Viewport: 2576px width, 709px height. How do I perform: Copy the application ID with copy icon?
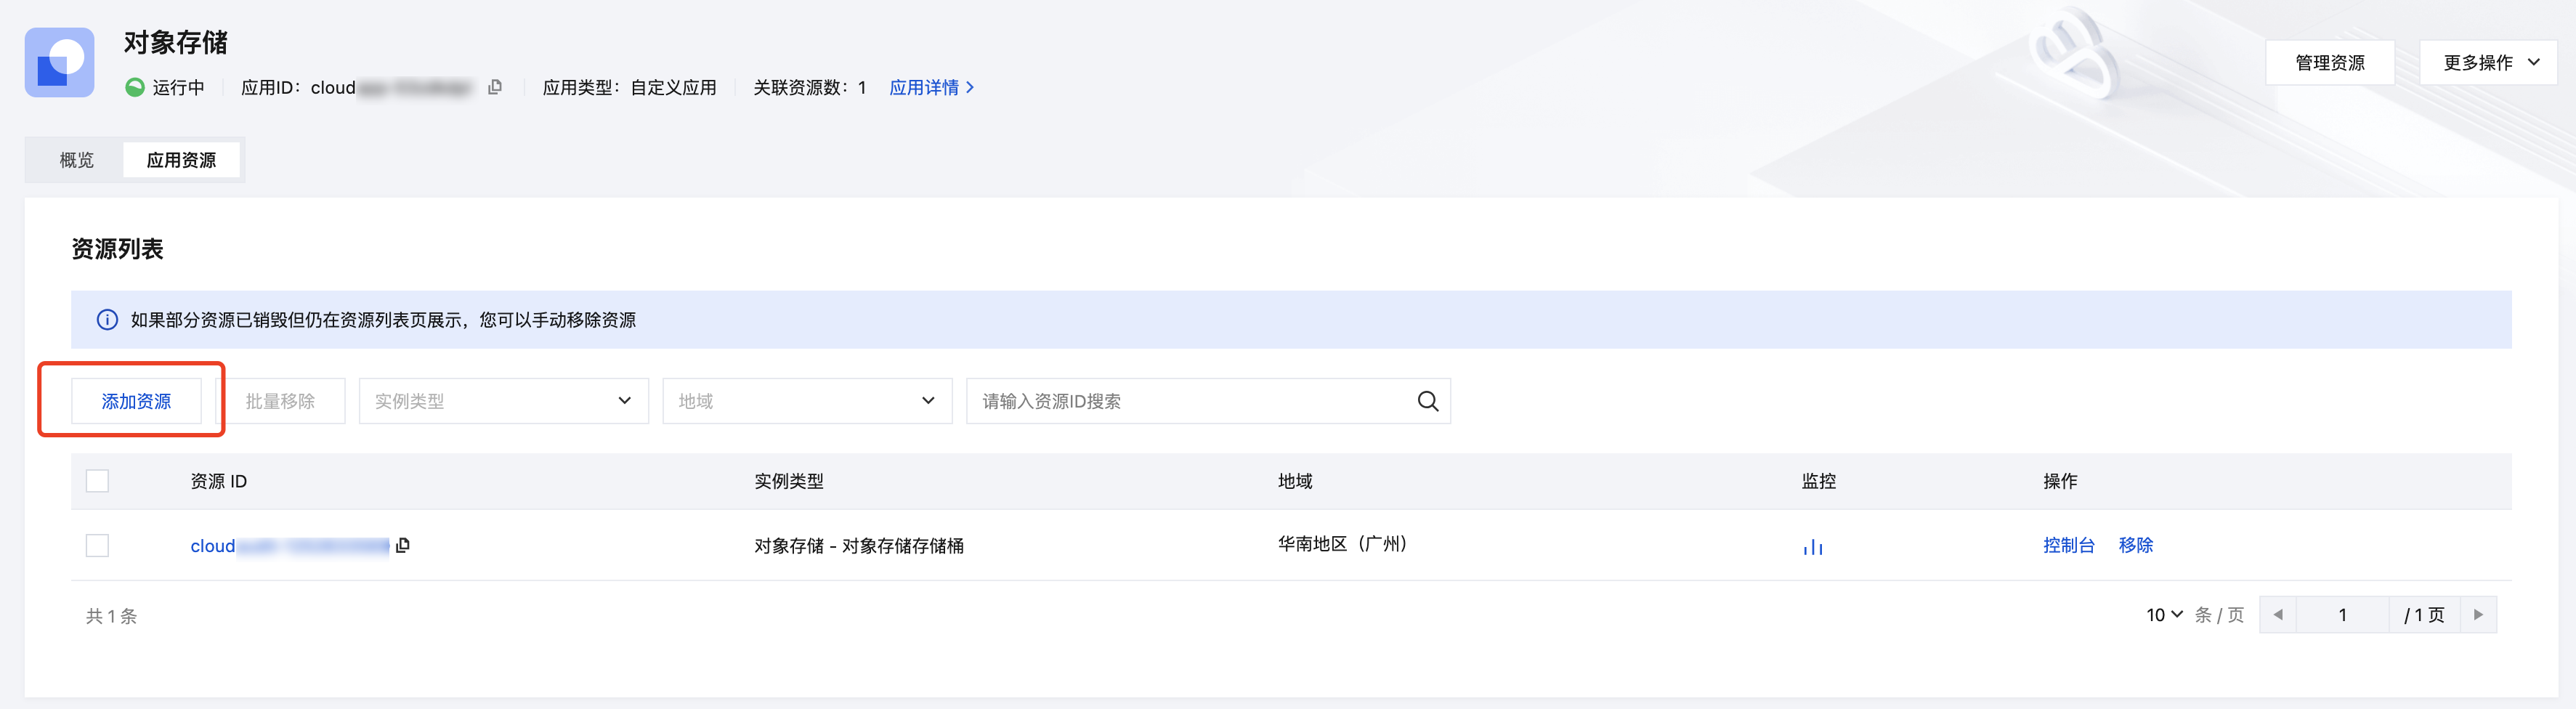pos(495,88)
